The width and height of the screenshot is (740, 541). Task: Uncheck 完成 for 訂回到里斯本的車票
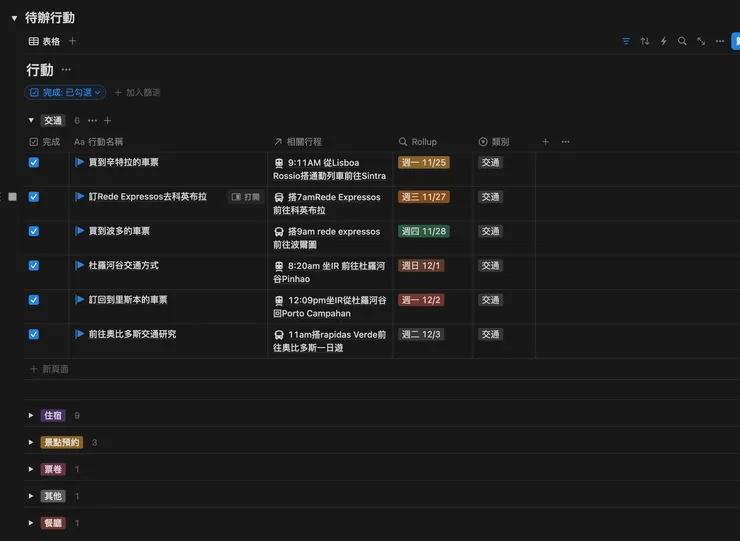(34, 300)
